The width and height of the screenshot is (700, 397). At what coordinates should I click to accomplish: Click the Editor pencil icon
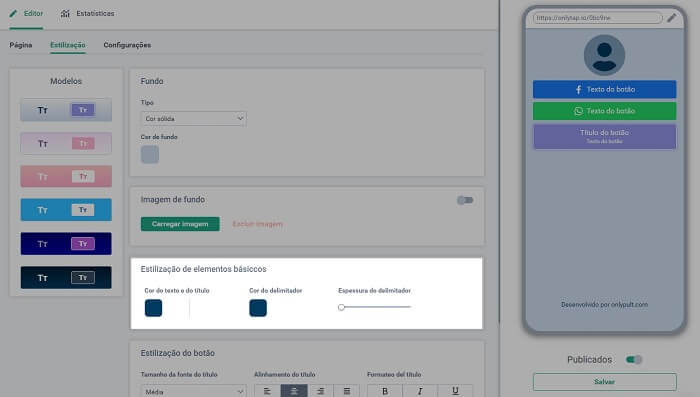pyautogui.click(x=13, y=13)
